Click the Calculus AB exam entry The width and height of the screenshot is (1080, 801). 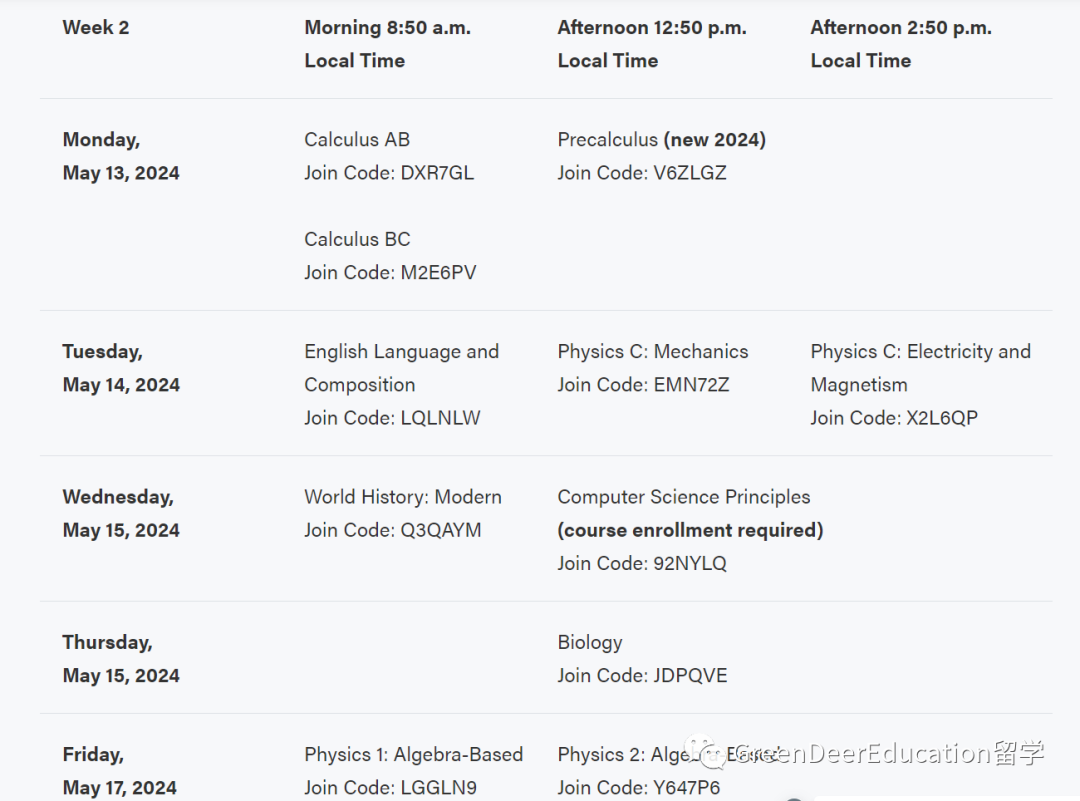[x=357, y=140]
